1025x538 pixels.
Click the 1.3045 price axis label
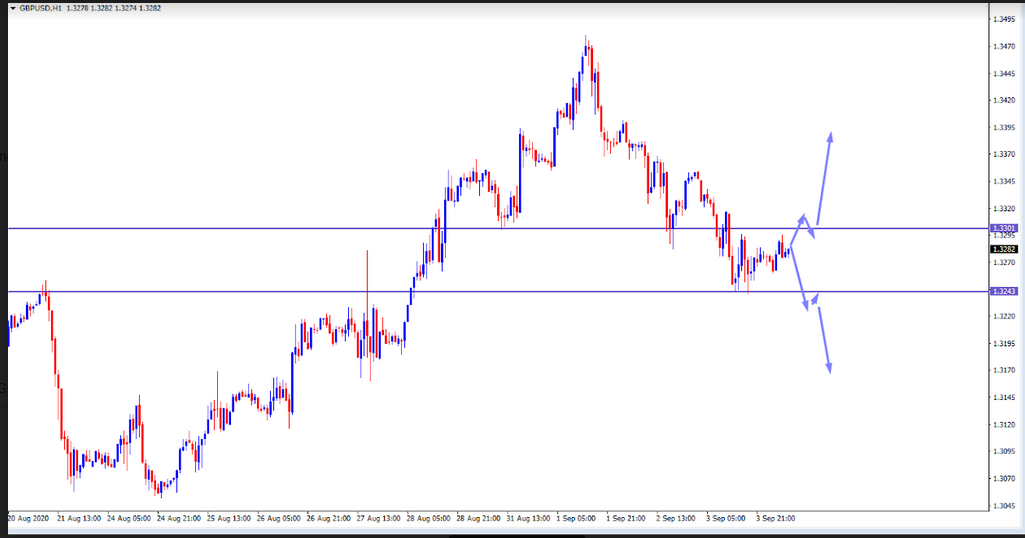coord(1004,505)
